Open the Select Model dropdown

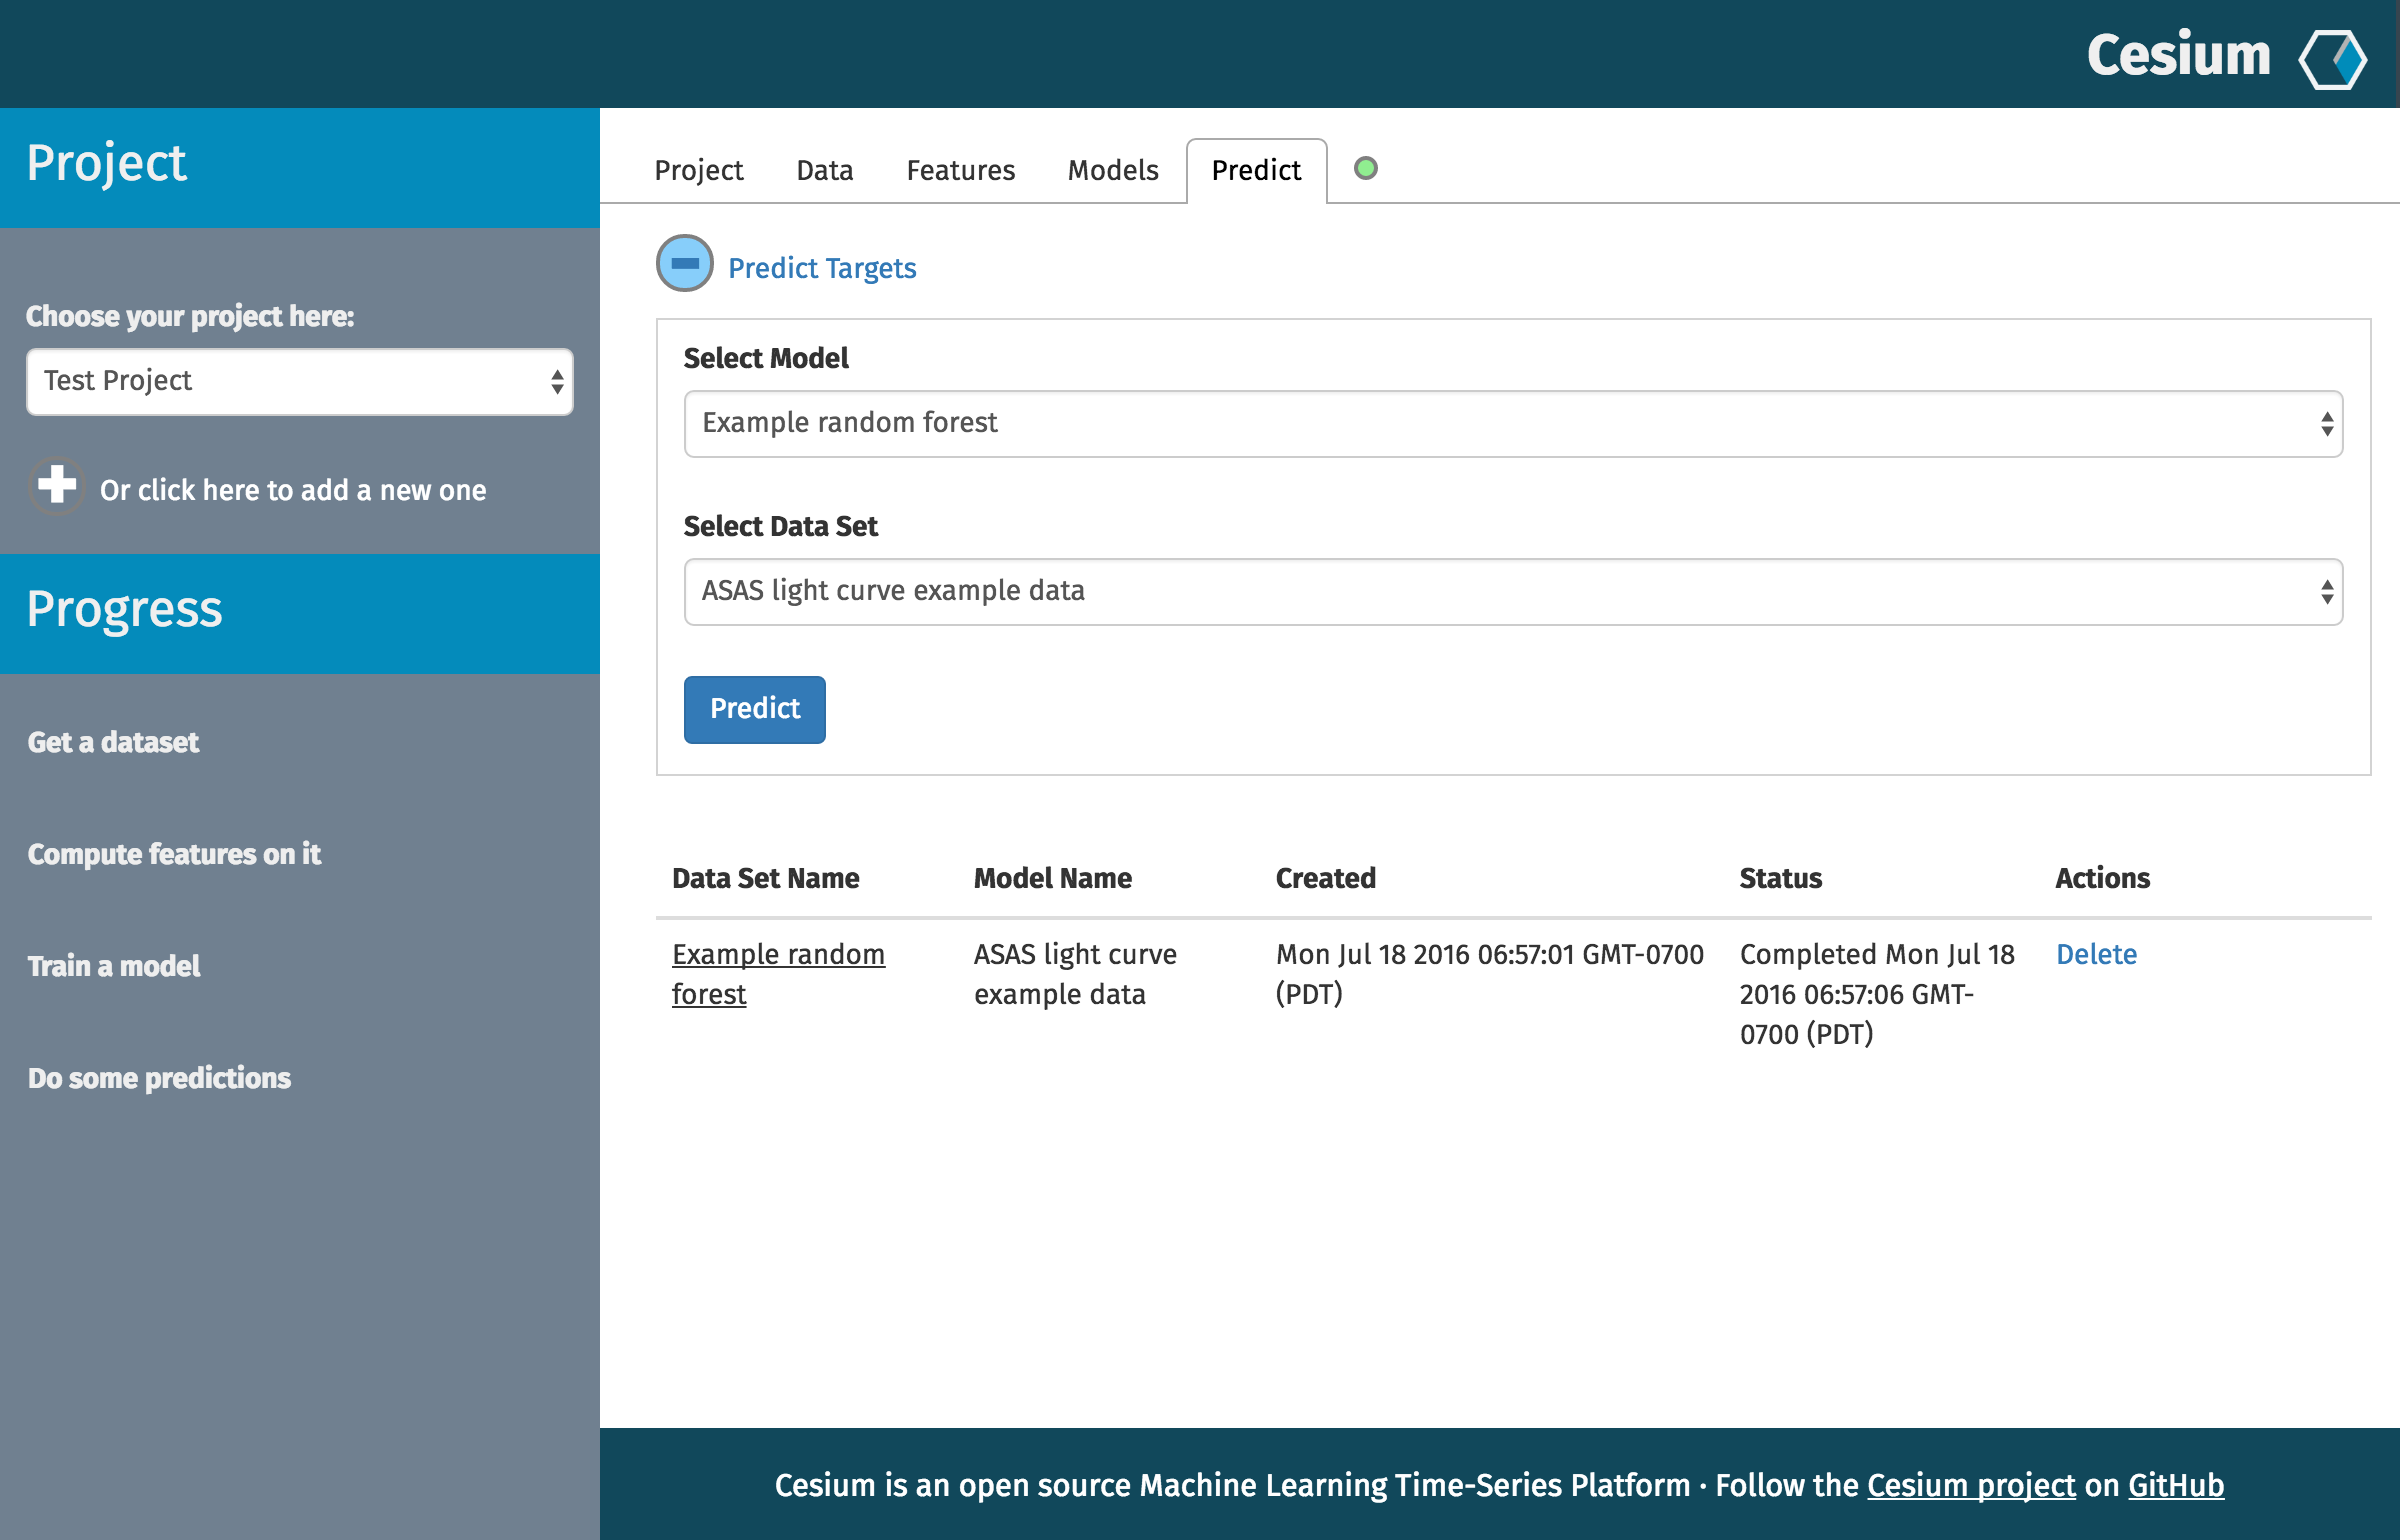[x=1512, y=424]
